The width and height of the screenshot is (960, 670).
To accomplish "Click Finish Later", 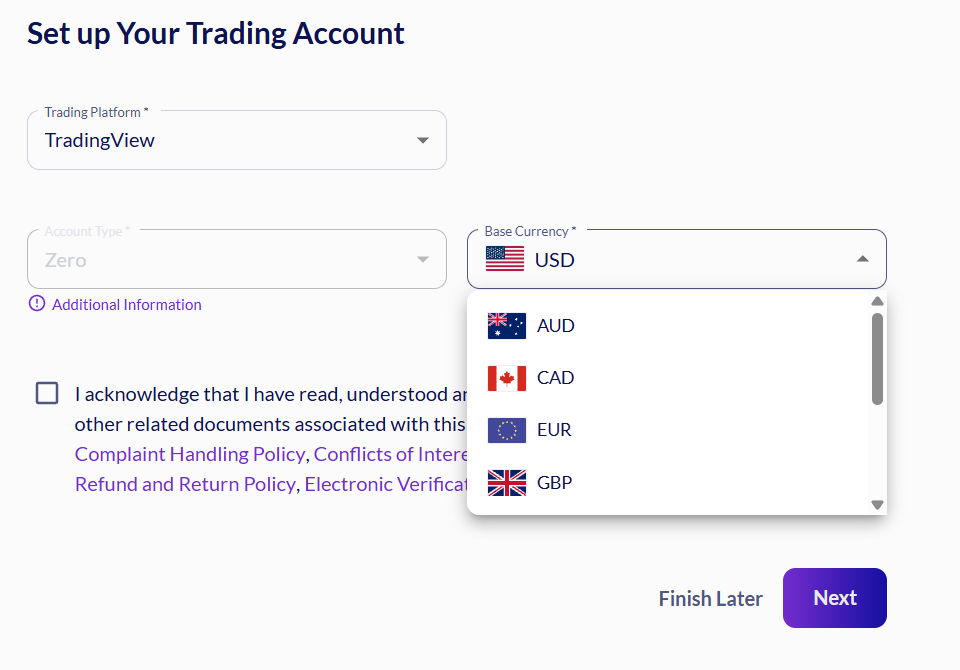I will click(x=710, y=598).
